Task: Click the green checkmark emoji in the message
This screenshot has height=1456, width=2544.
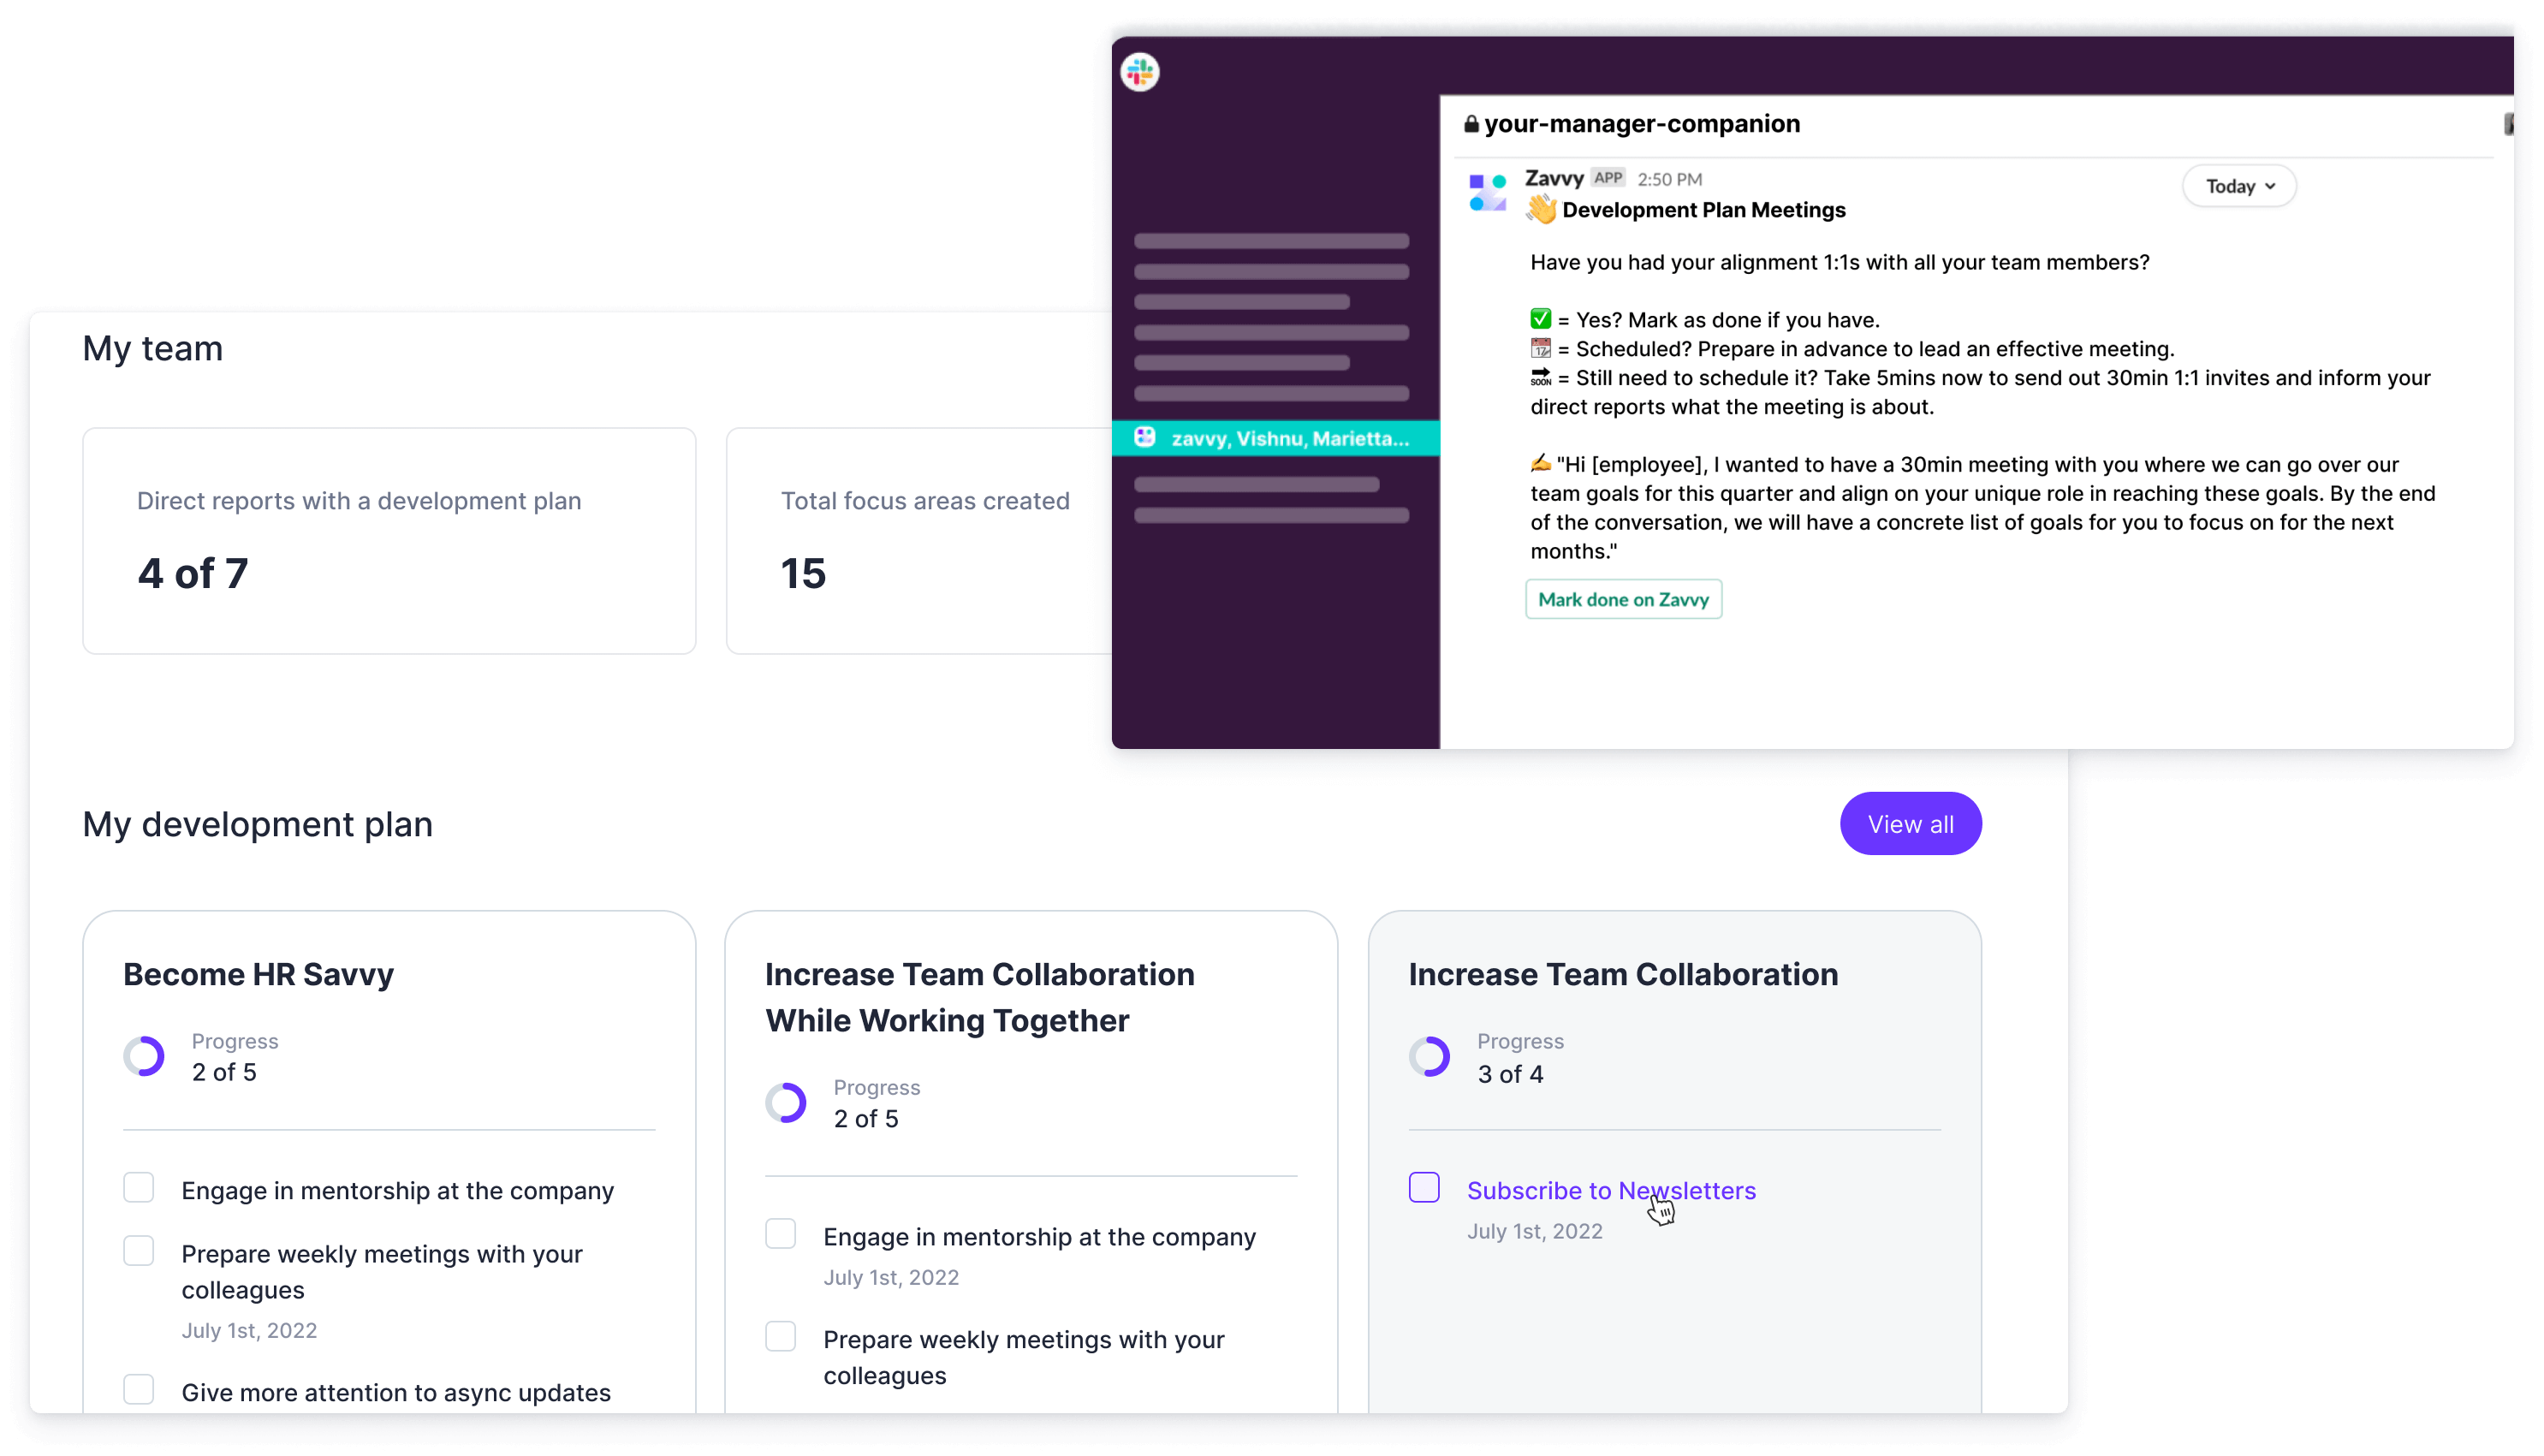Action: (1540, 319)
